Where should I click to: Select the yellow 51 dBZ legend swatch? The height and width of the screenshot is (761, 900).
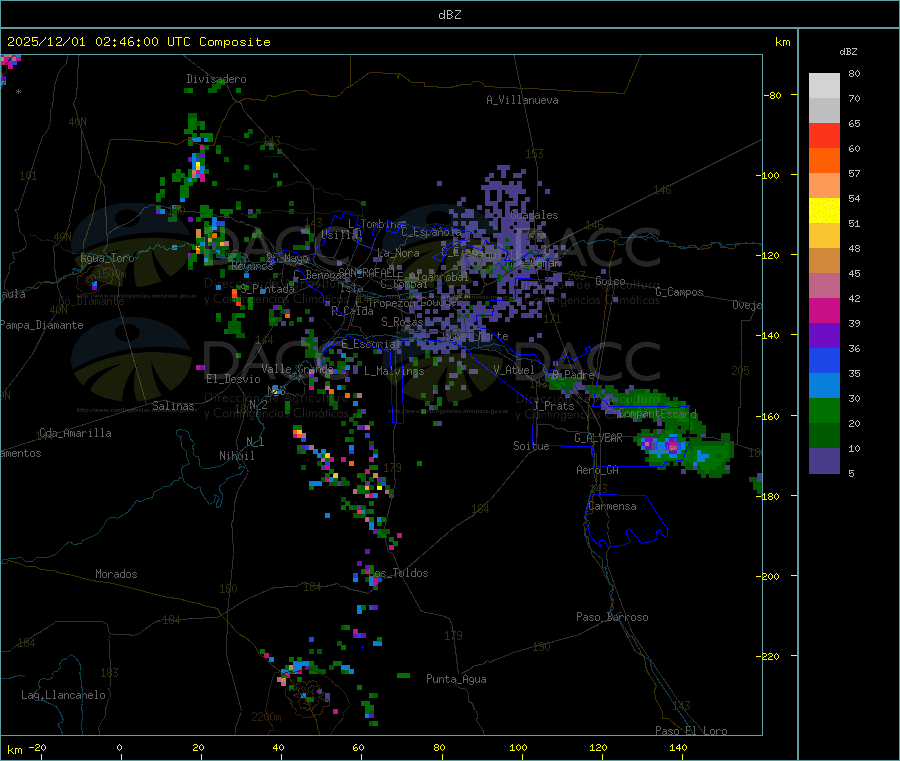click(x=824, y=211)
